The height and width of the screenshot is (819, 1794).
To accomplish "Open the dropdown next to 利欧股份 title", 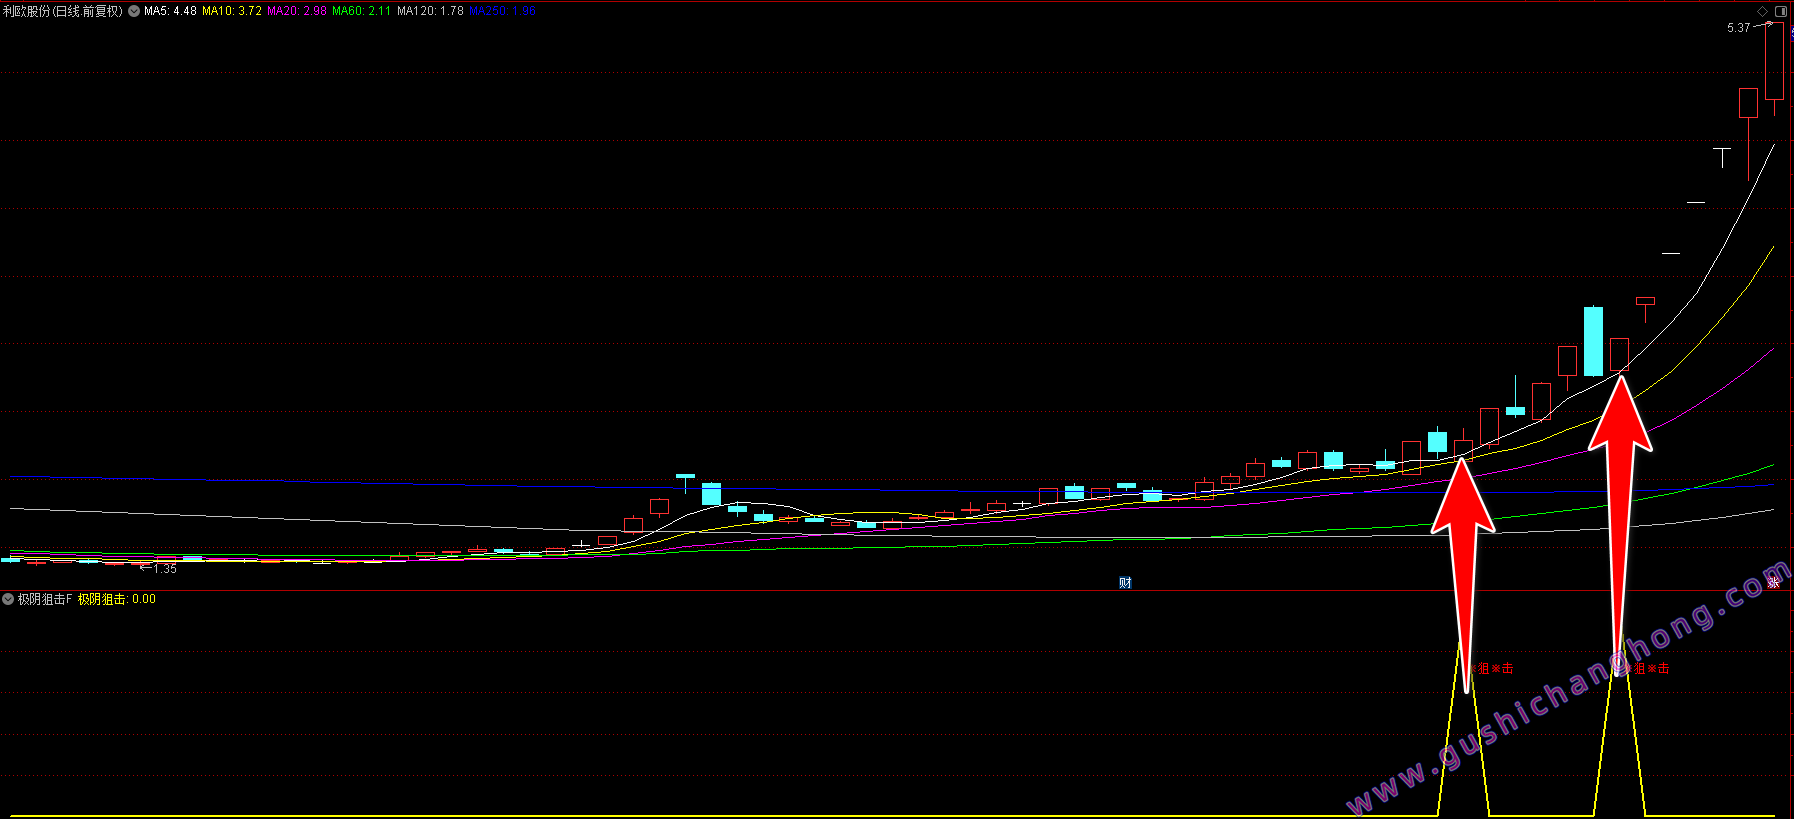I will 134,11.
